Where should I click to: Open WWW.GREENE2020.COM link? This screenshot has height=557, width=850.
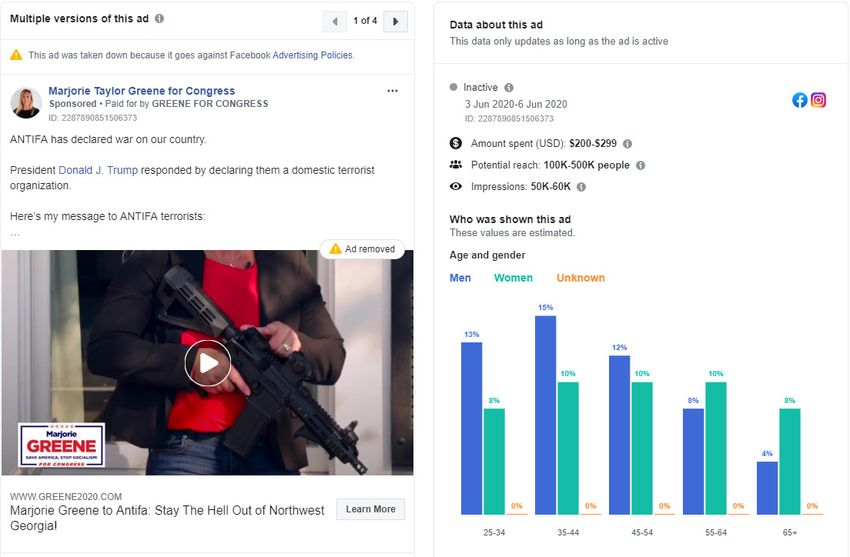[66, 496]
